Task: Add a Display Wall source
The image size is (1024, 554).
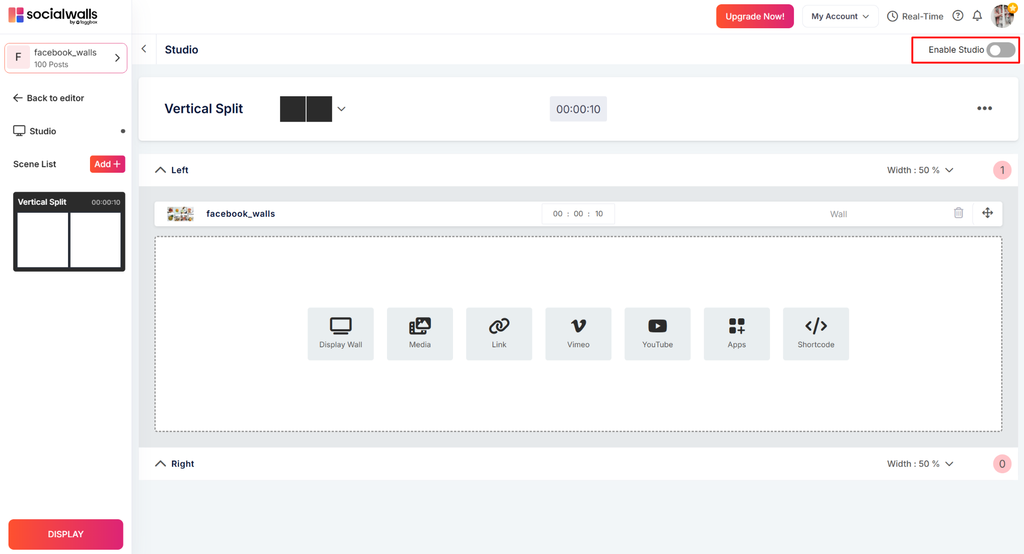Action: click(340, 333)
